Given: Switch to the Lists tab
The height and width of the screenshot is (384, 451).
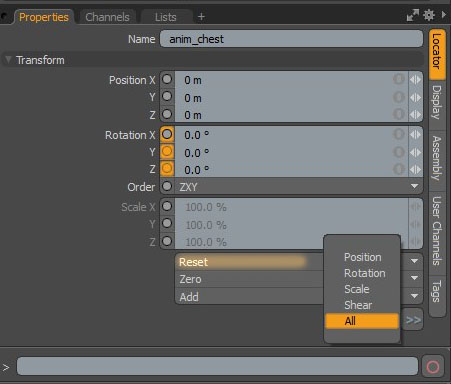Looking at the screenshot, I should pyautogui.click(x=166, y=17).
